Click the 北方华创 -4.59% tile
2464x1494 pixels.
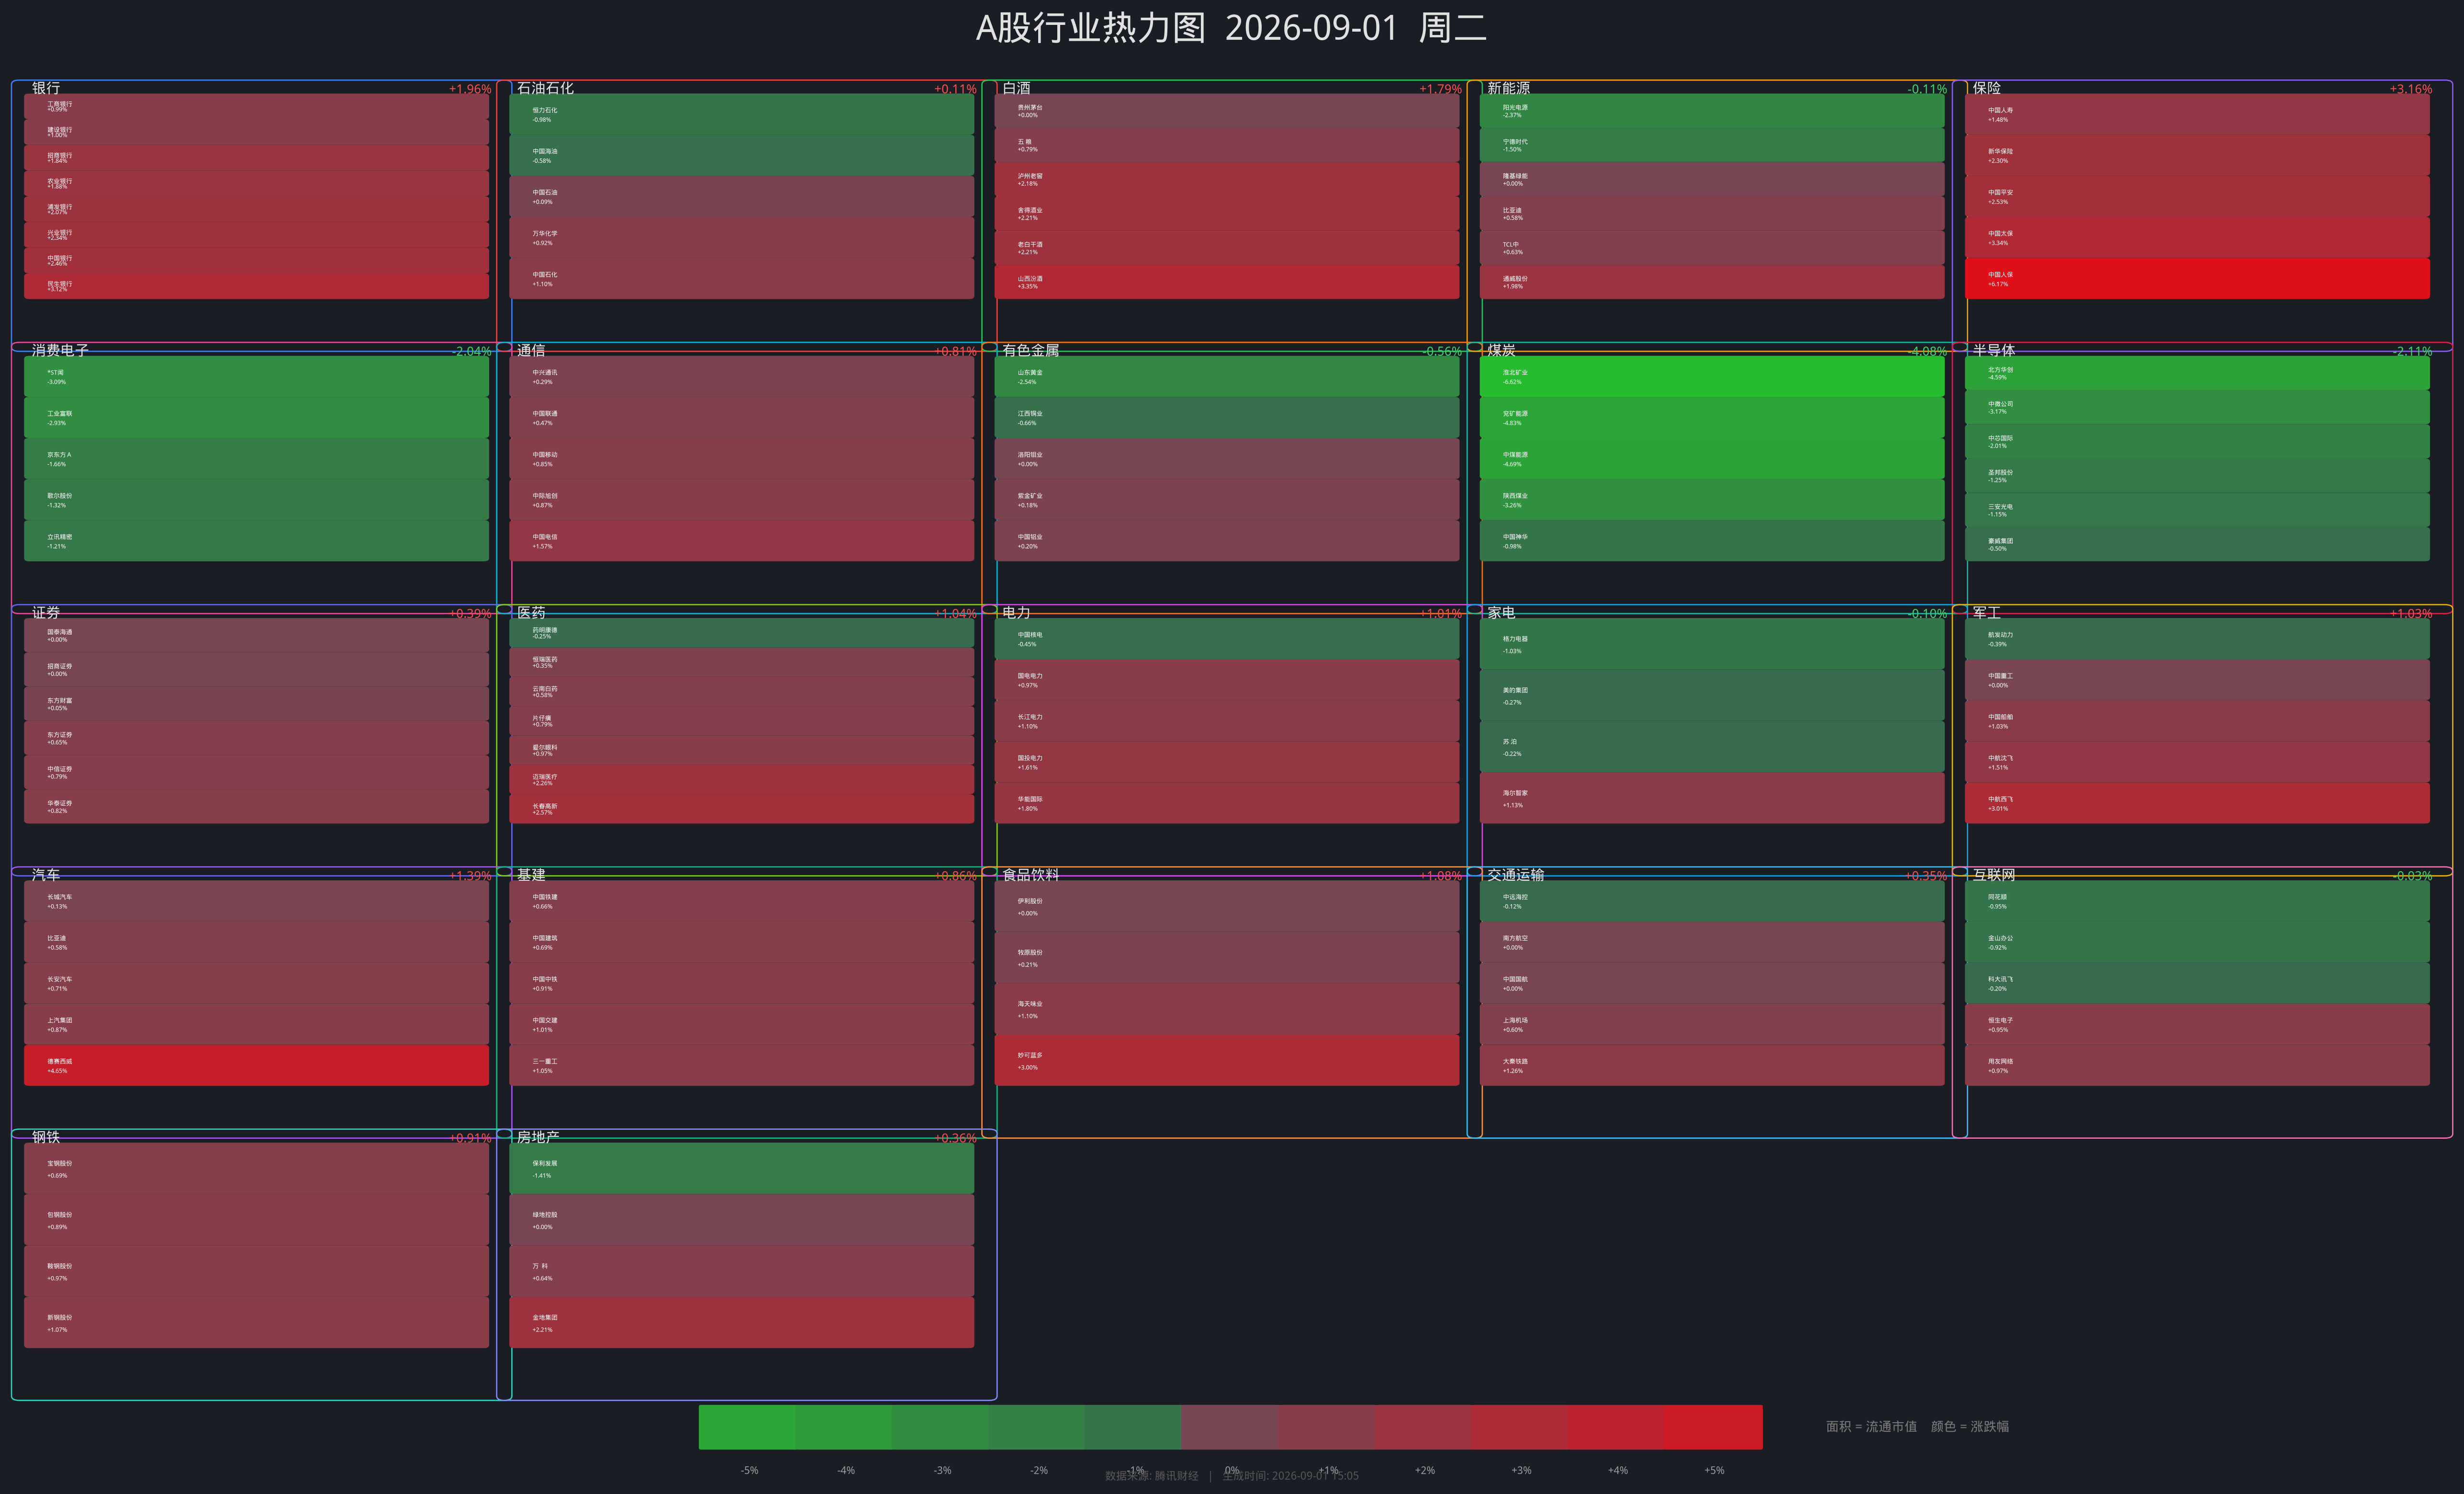[x=2197, y=373]
